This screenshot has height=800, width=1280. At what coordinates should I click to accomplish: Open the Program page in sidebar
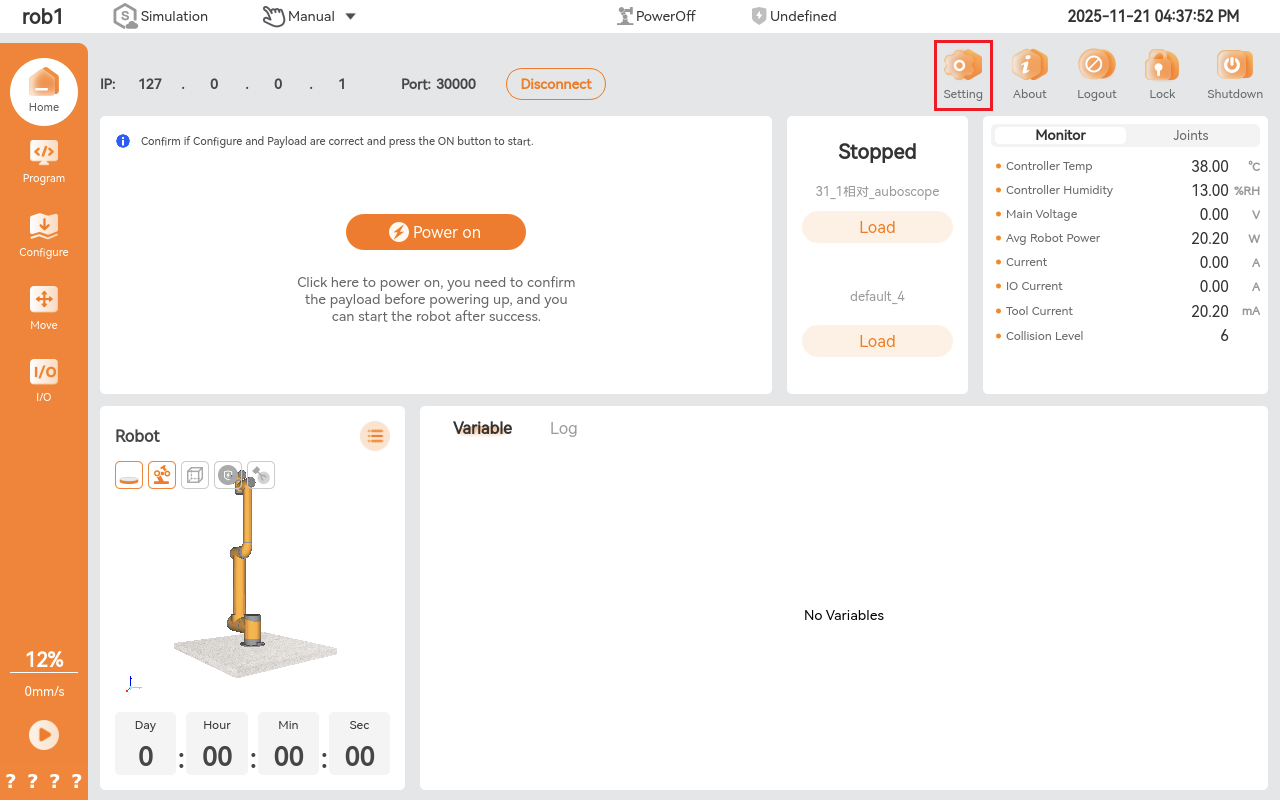point(44,161)
